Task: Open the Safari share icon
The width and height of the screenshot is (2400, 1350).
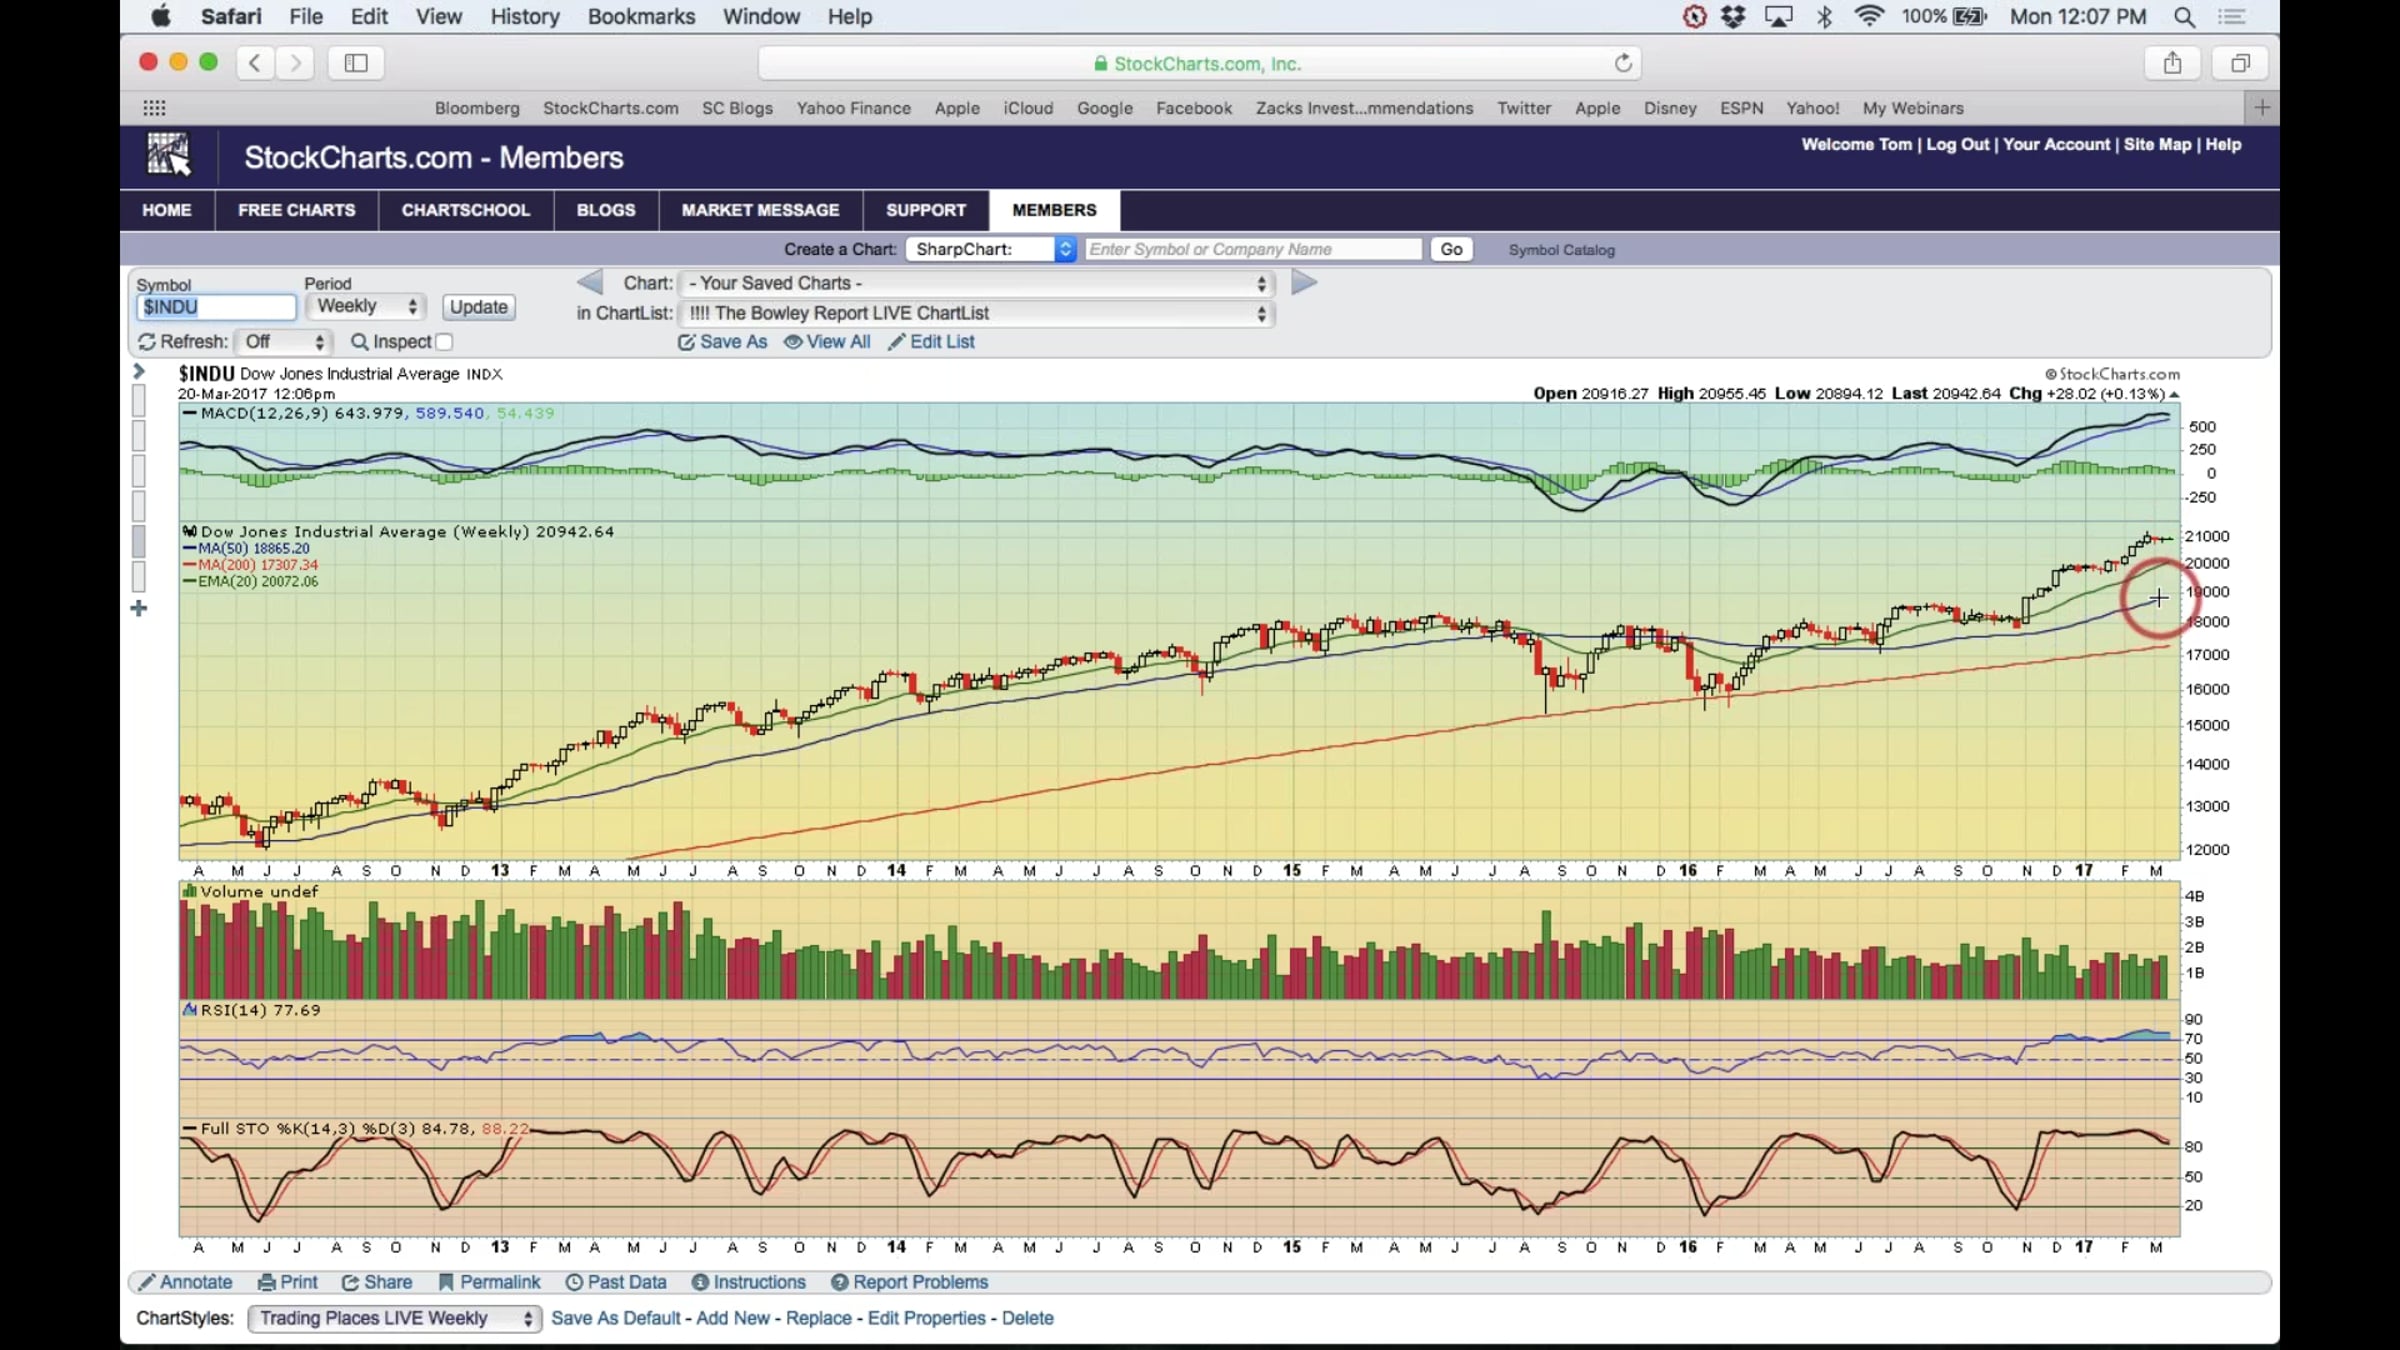Action: pos(2172,63)
